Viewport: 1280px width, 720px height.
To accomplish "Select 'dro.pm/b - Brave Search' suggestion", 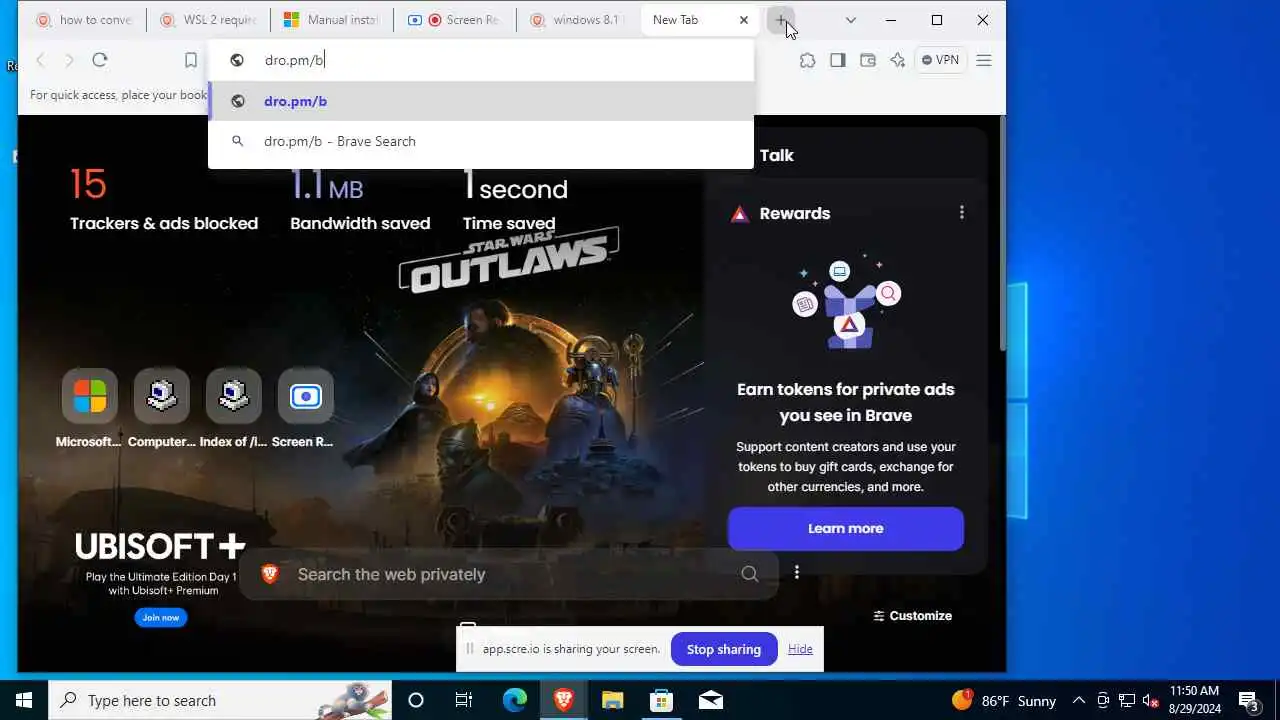I will 481,141.
